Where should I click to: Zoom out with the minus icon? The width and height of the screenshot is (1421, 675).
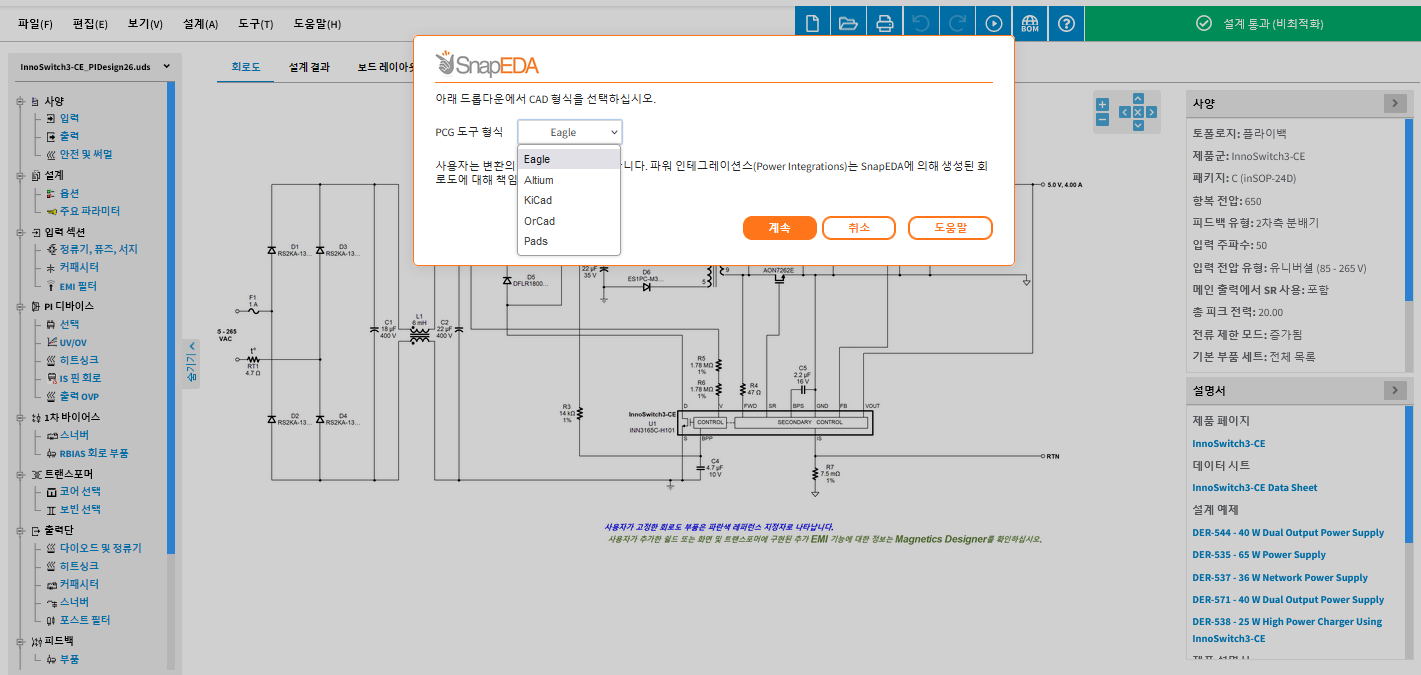1102,119
